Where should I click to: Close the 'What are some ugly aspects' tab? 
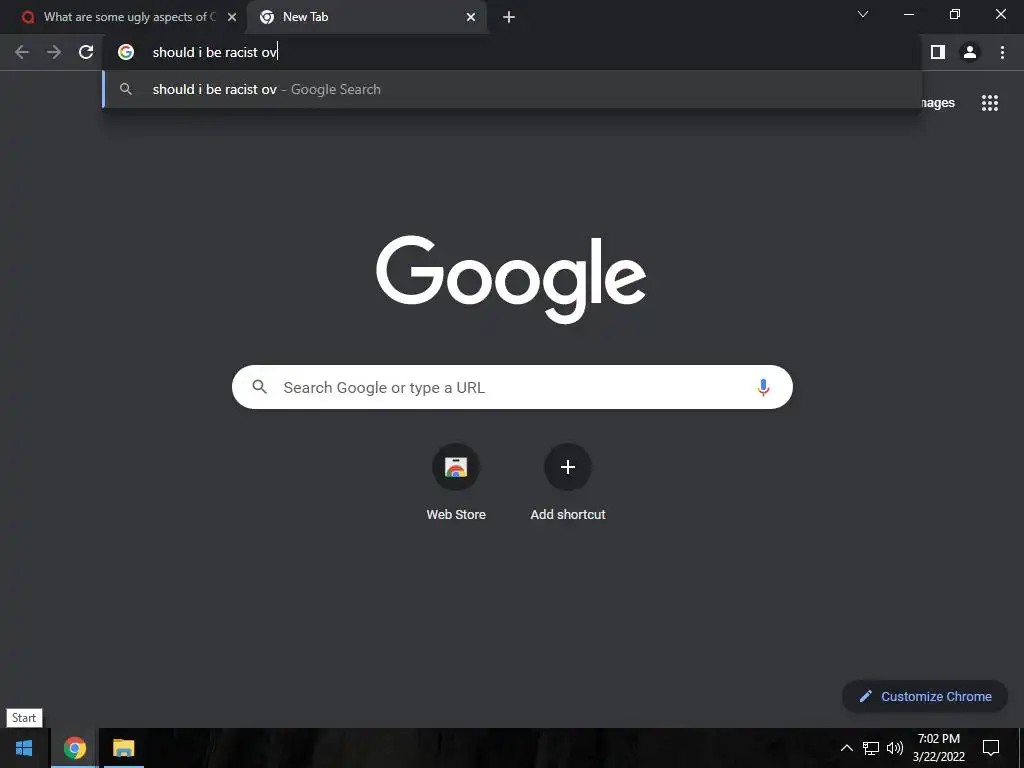pyautogui.click(x=232, y=17)
